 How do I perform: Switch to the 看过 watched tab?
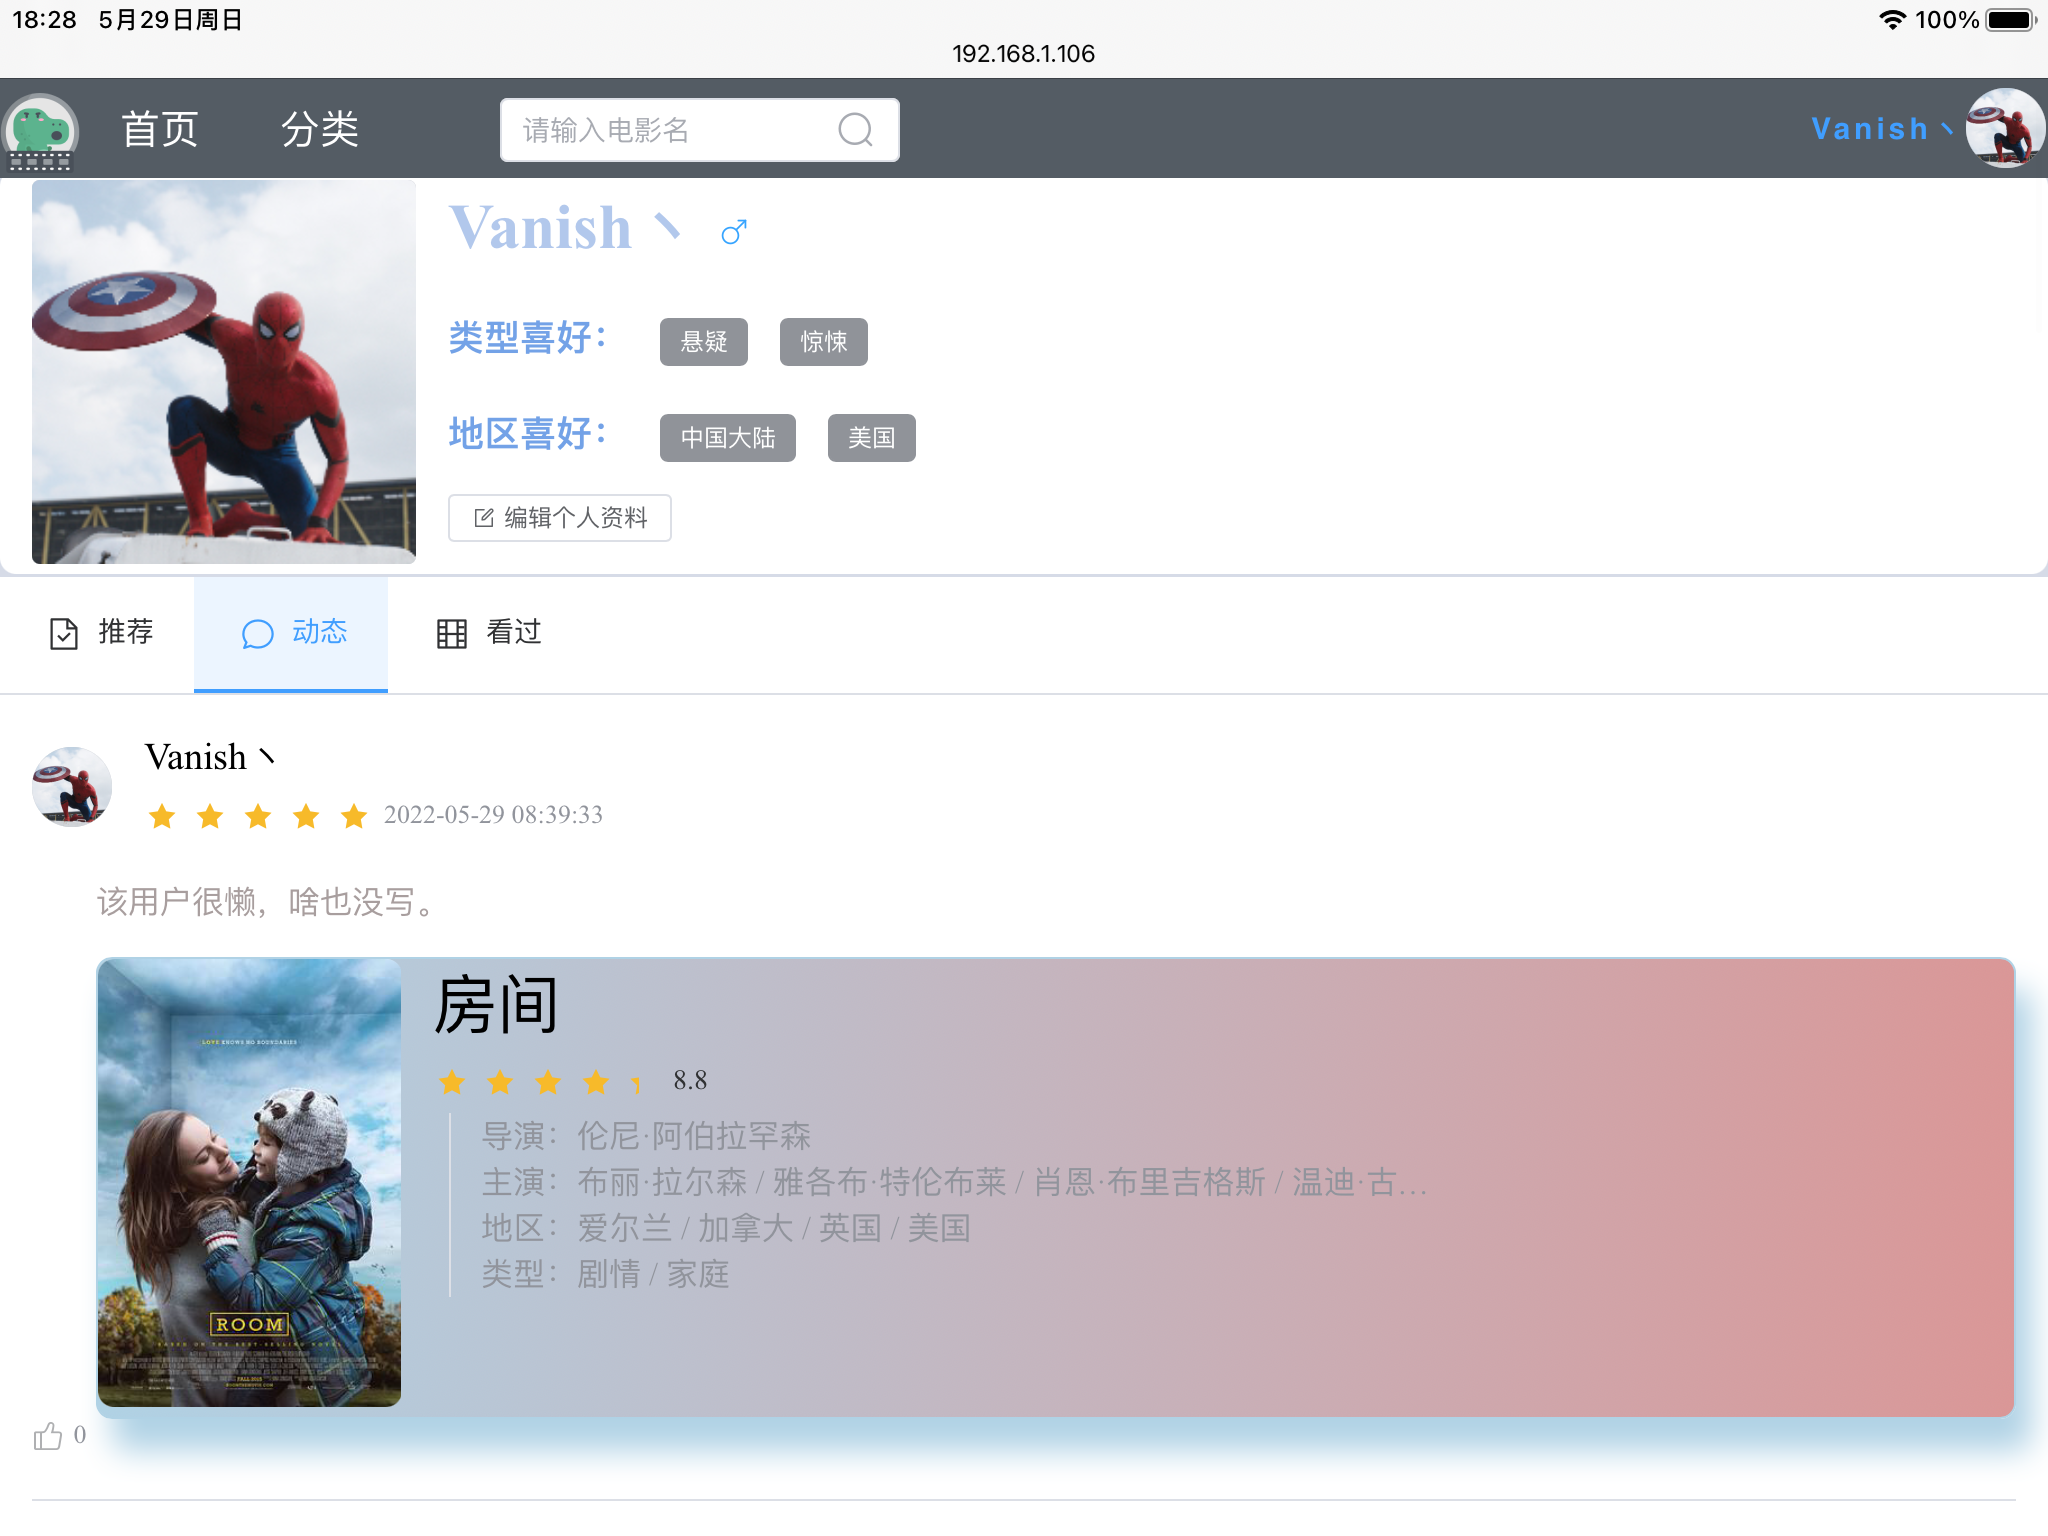[x=488, y=633]
